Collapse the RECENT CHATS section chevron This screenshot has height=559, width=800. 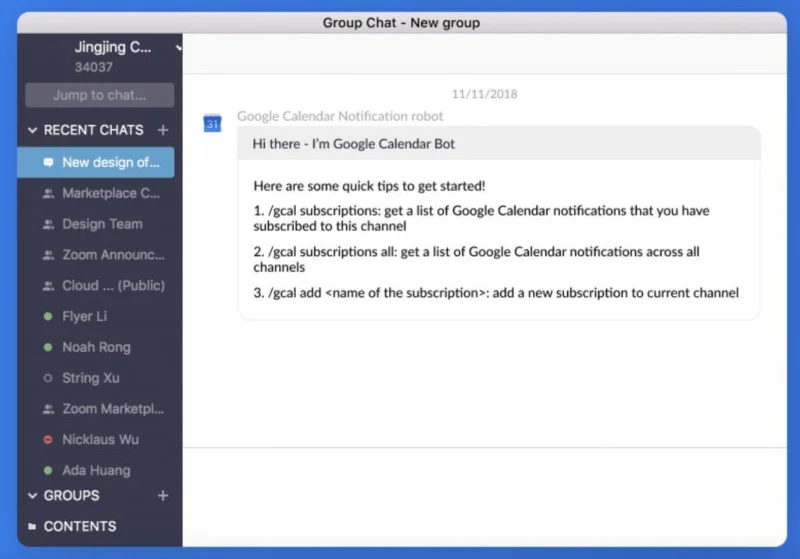(x=33, y=130)
